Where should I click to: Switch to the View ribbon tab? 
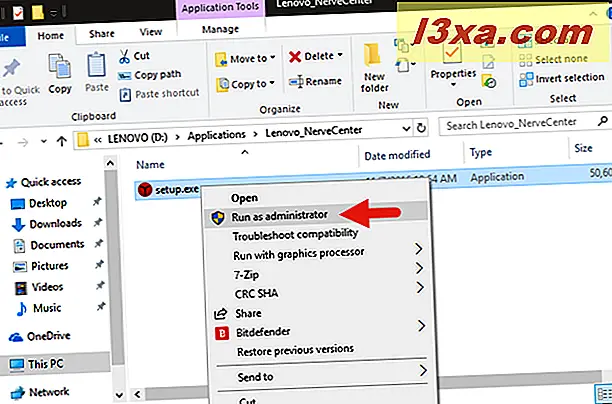point(151,32)
